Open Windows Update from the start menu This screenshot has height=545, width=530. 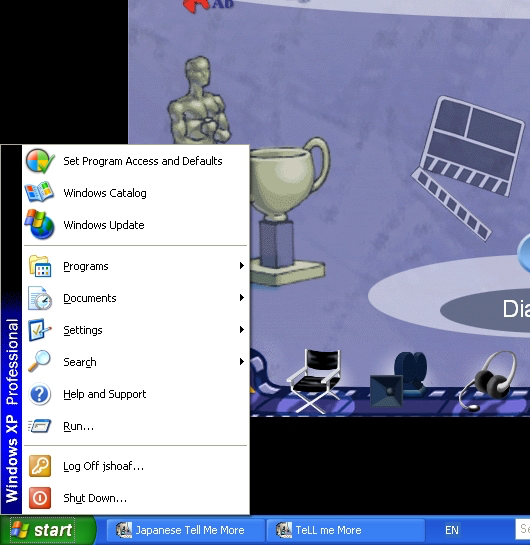136,225
